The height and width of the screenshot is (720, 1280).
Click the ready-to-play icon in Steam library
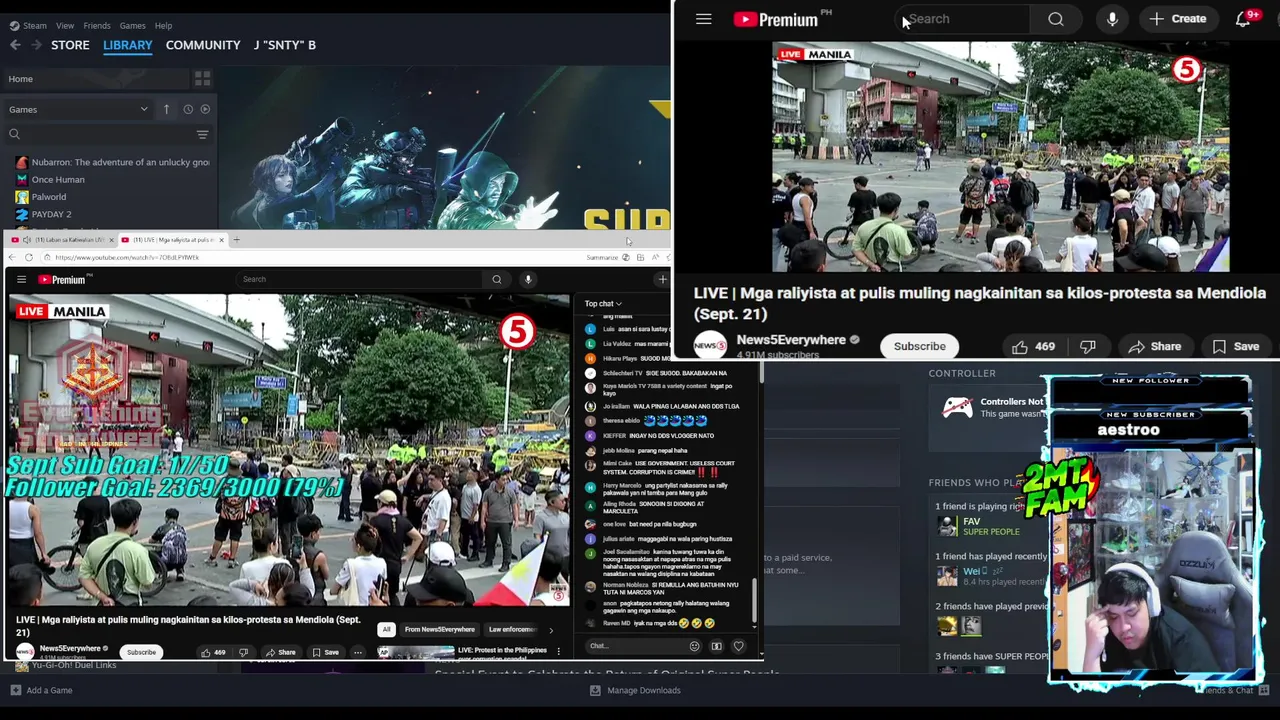(x=205, y=109)
